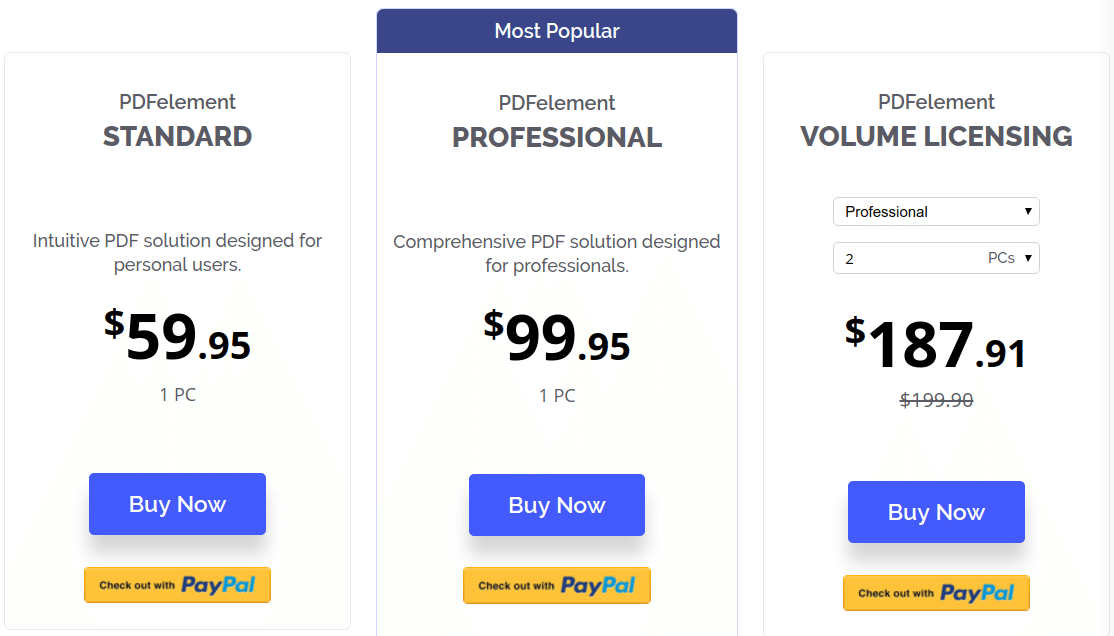Click the 1 PC label under $99.95

point(556,396)
